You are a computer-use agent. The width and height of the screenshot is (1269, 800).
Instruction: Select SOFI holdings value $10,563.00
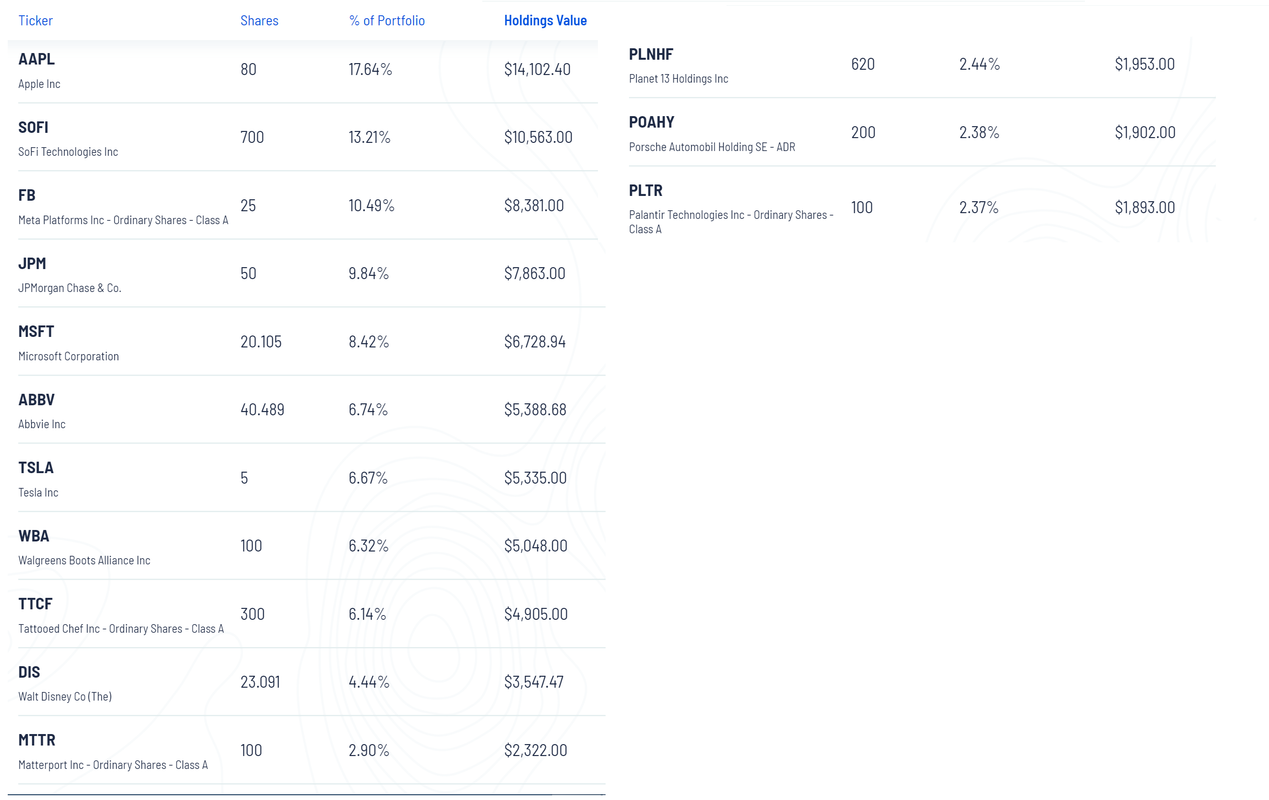538,137
